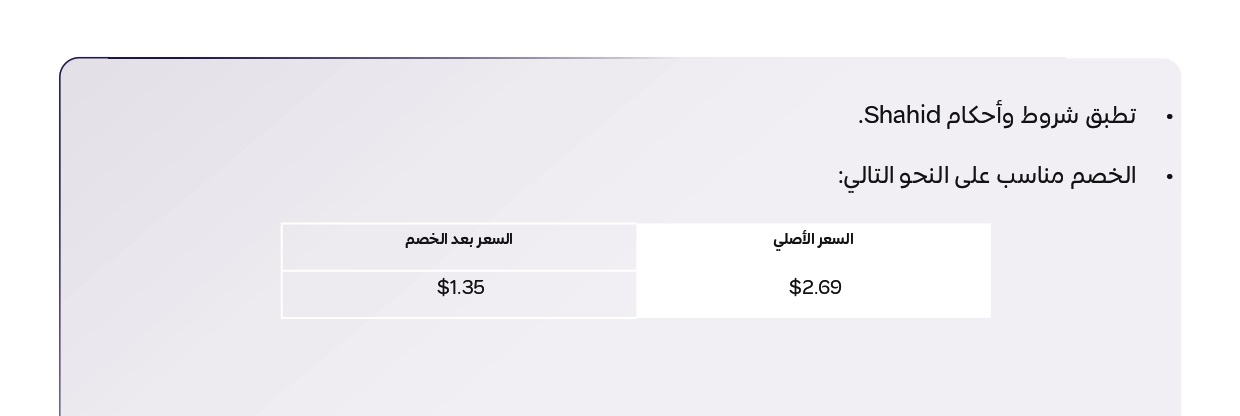Click the word "السعر" in the discounted price header
The height and width of the screenshot is (416, 1240).
tap(494, 239)
